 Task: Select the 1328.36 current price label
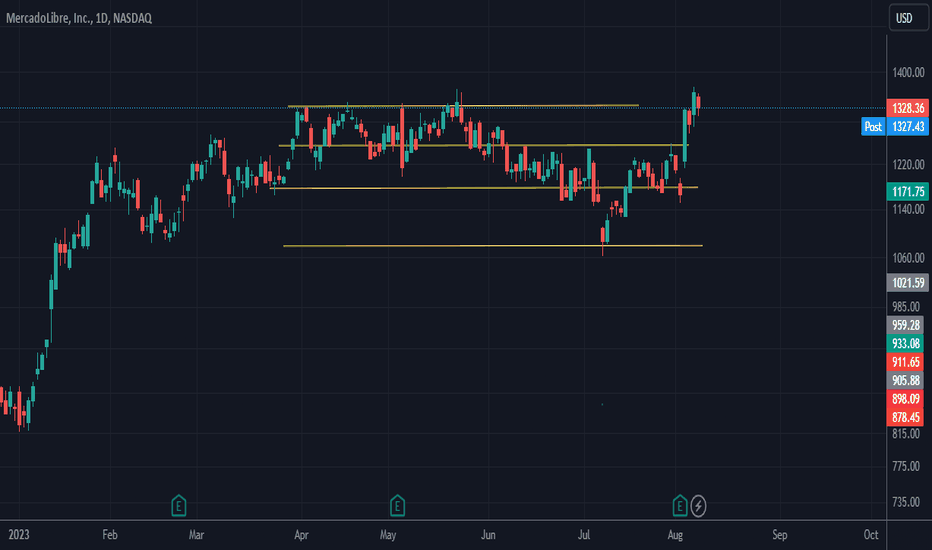click(x=908, y=108)
